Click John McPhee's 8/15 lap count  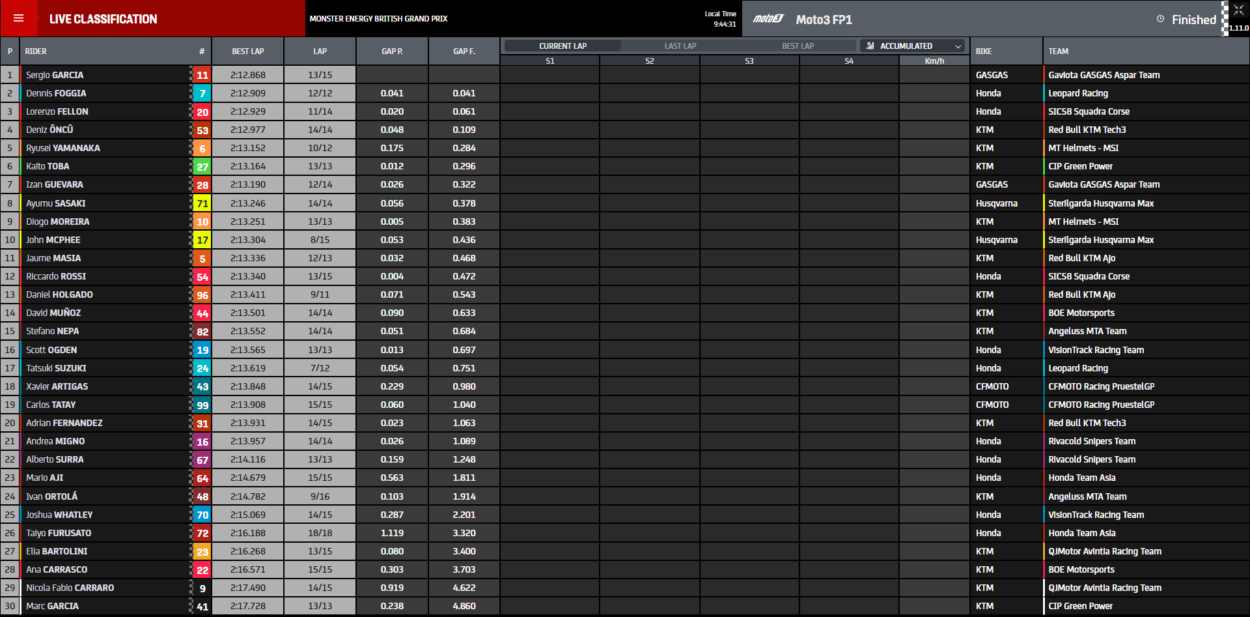coord(320,240)
